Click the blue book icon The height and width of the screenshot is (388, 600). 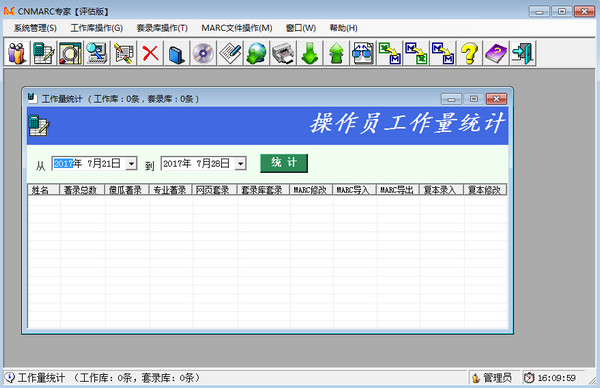pyautogui.click(x=176, y=53)
